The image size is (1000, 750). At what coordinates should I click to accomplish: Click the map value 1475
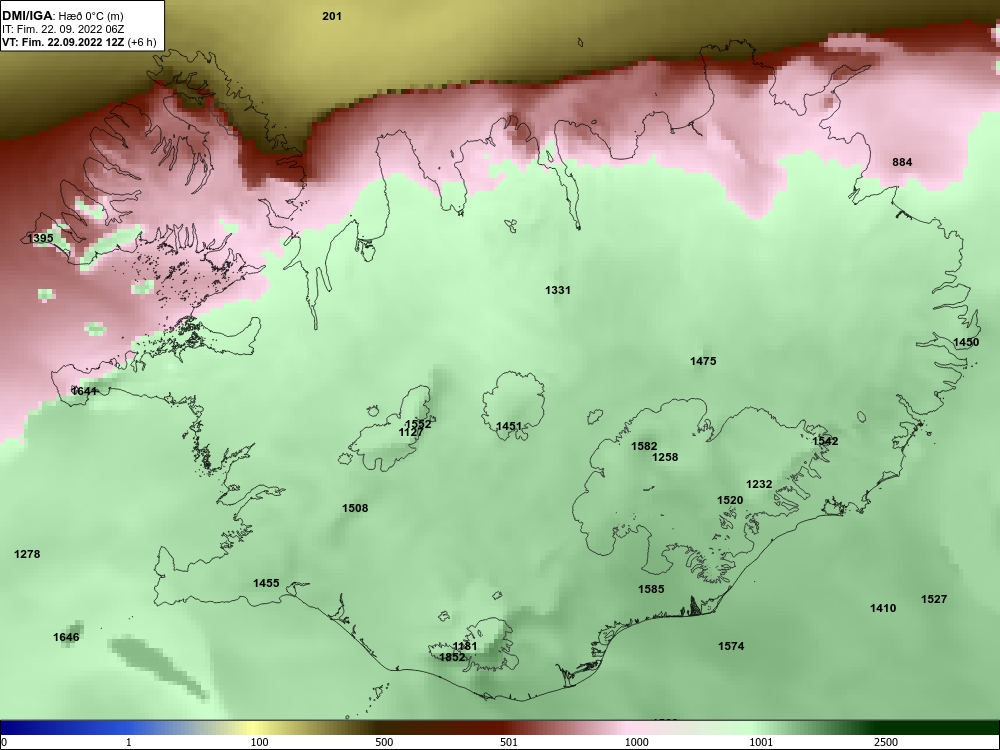pos(703,361)
